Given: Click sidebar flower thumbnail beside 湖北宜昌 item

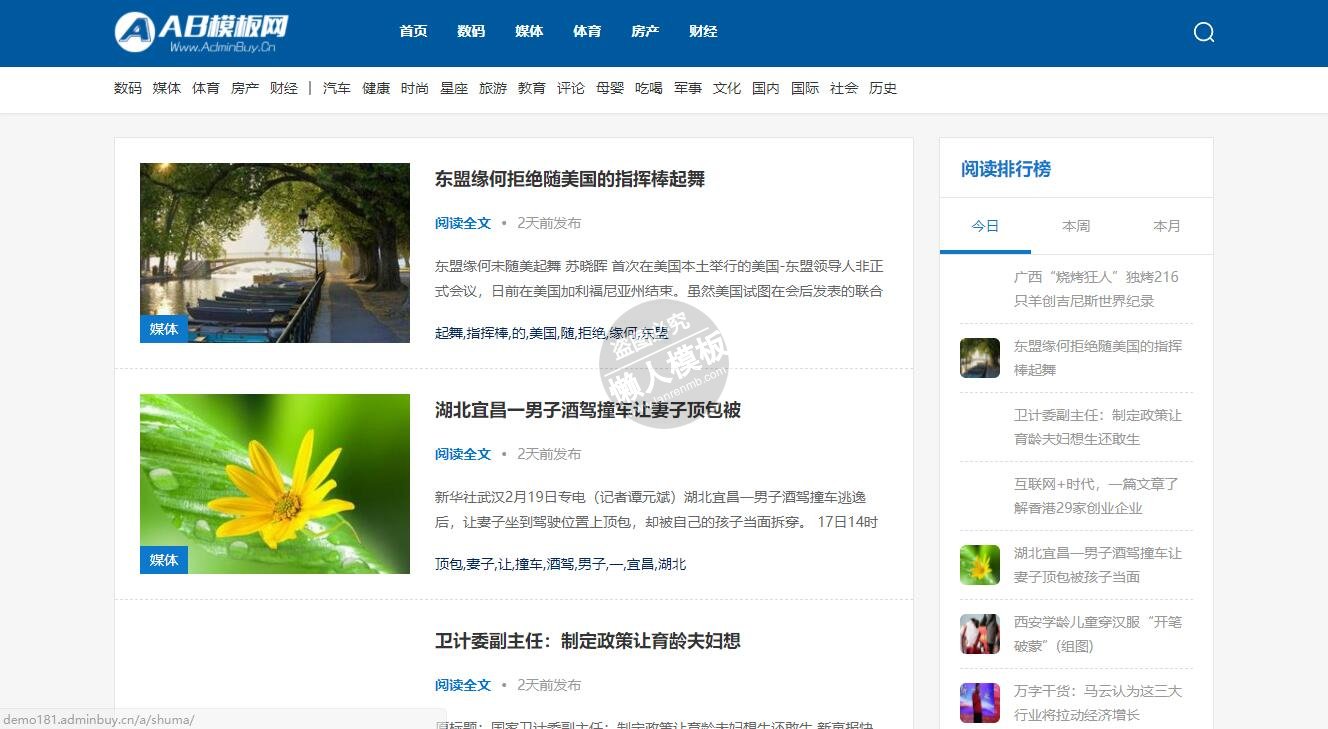Looking at the screenshot, I should [980, 565].
